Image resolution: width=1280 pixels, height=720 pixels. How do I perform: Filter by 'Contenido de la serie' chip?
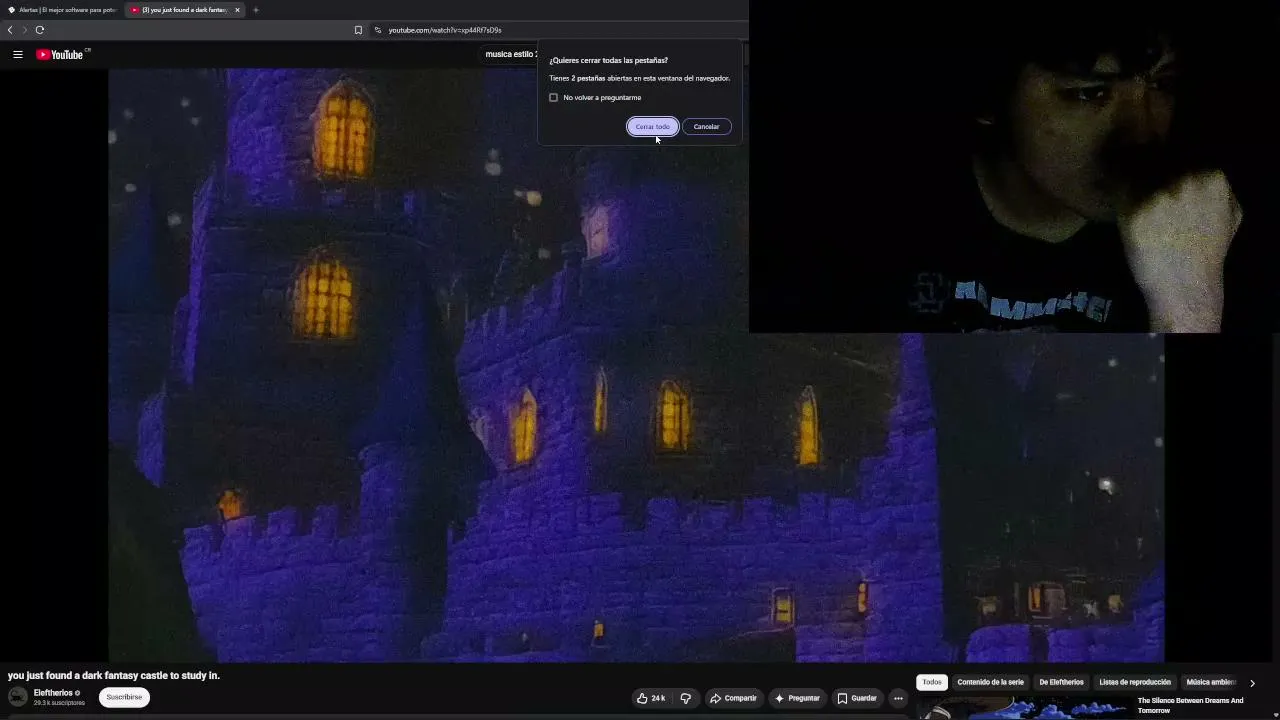click(x=990, y=682)
